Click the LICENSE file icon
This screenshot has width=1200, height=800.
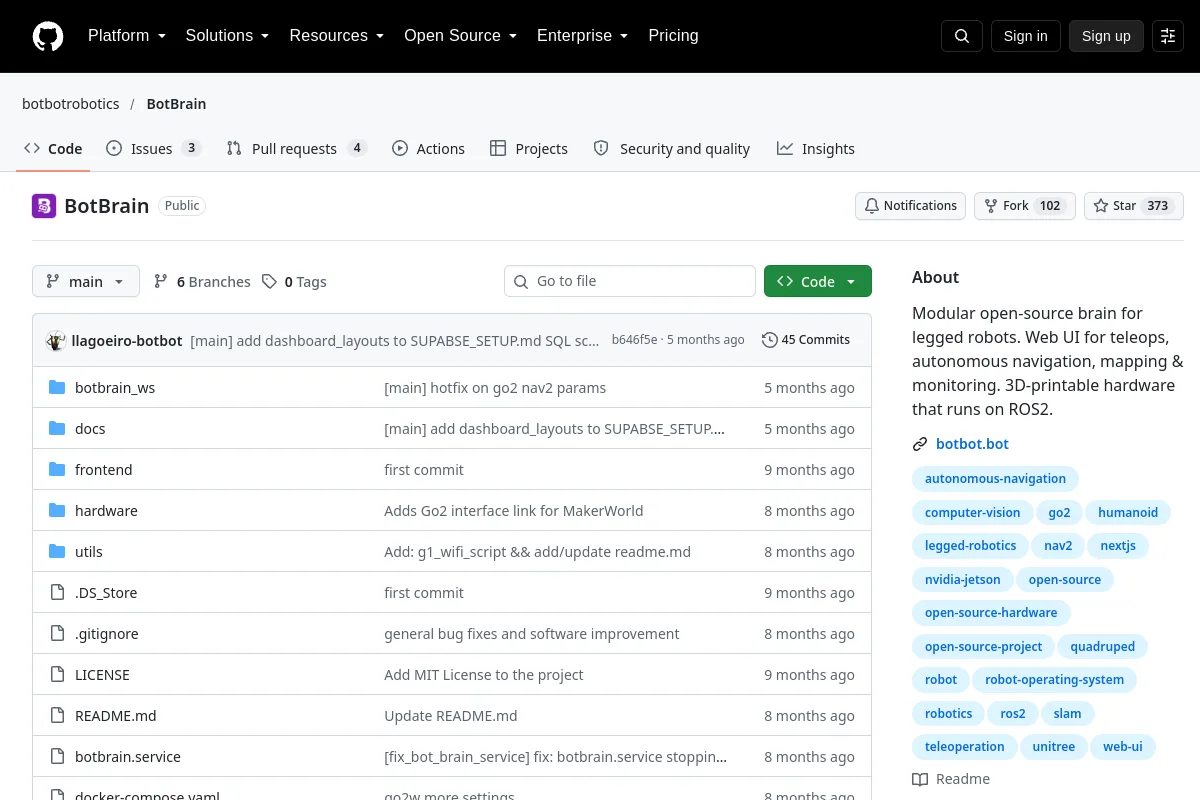57,674
